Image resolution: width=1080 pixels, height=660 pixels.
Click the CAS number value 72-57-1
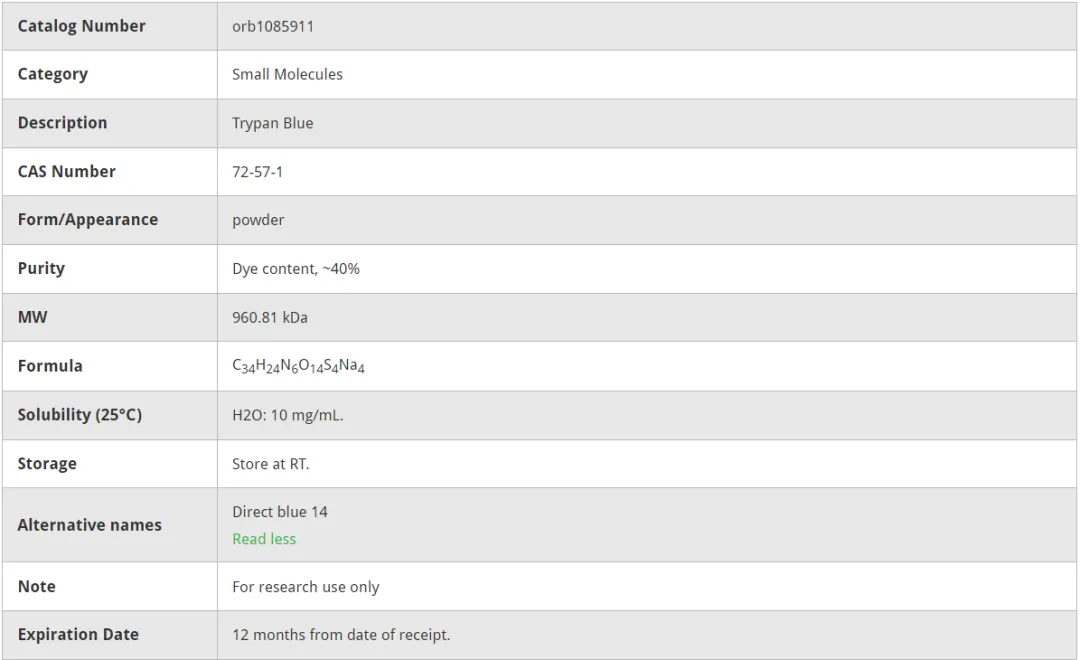coord(257,172)
